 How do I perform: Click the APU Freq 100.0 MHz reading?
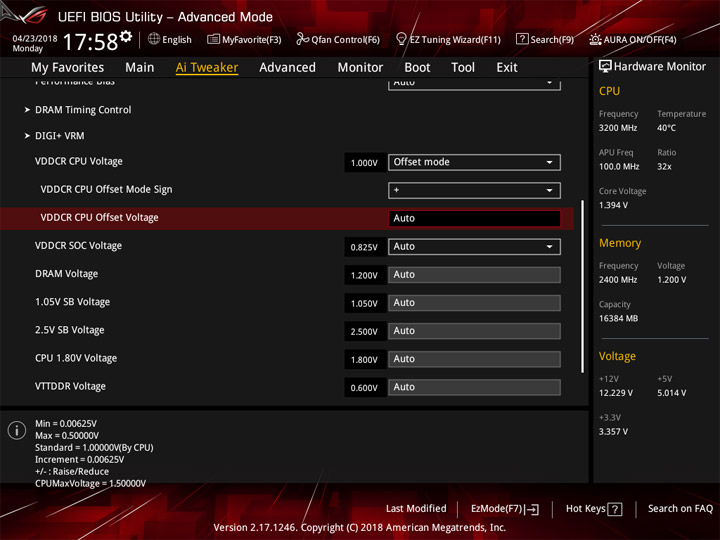click(x=619, y=167)
